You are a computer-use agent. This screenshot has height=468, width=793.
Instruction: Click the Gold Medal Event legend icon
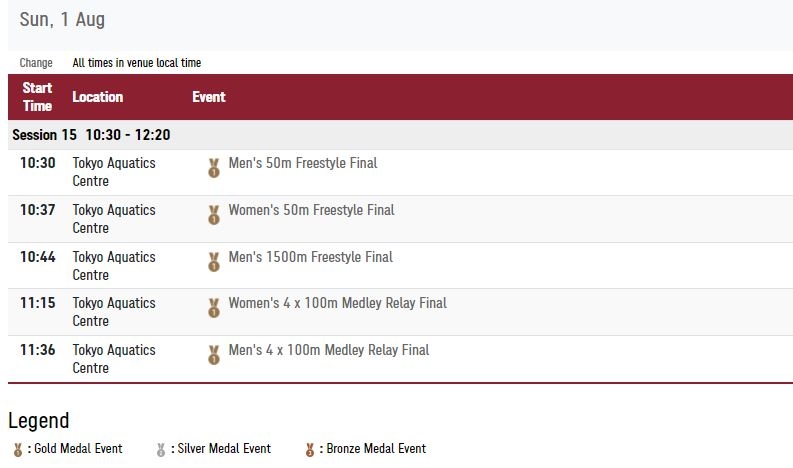18,450
